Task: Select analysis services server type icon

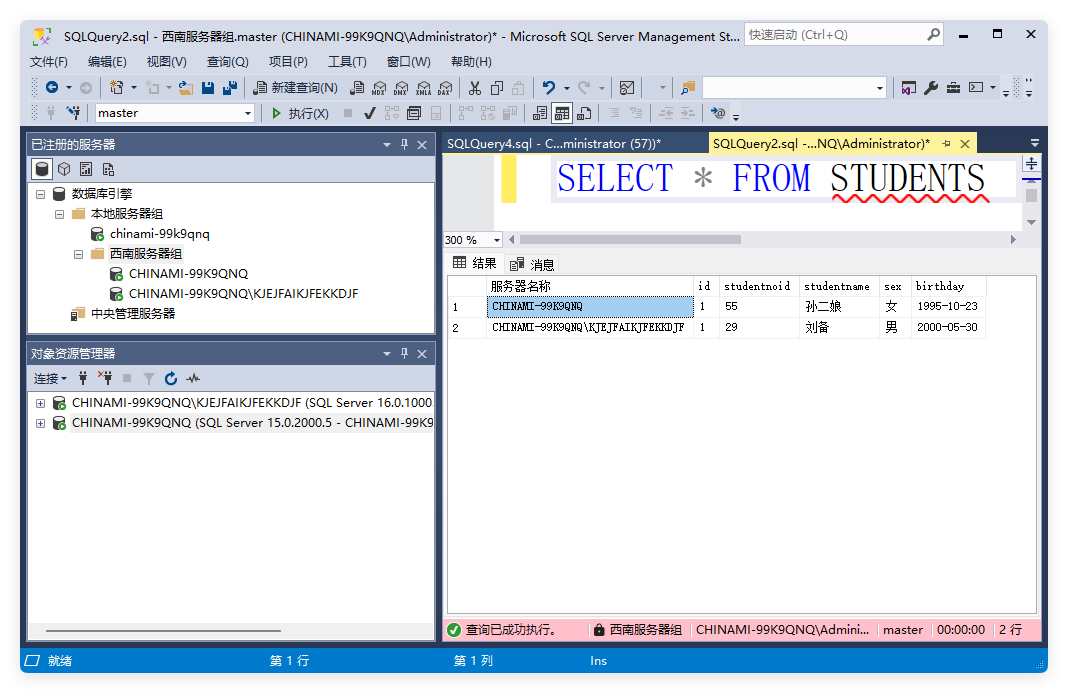Action: (64, 169)
